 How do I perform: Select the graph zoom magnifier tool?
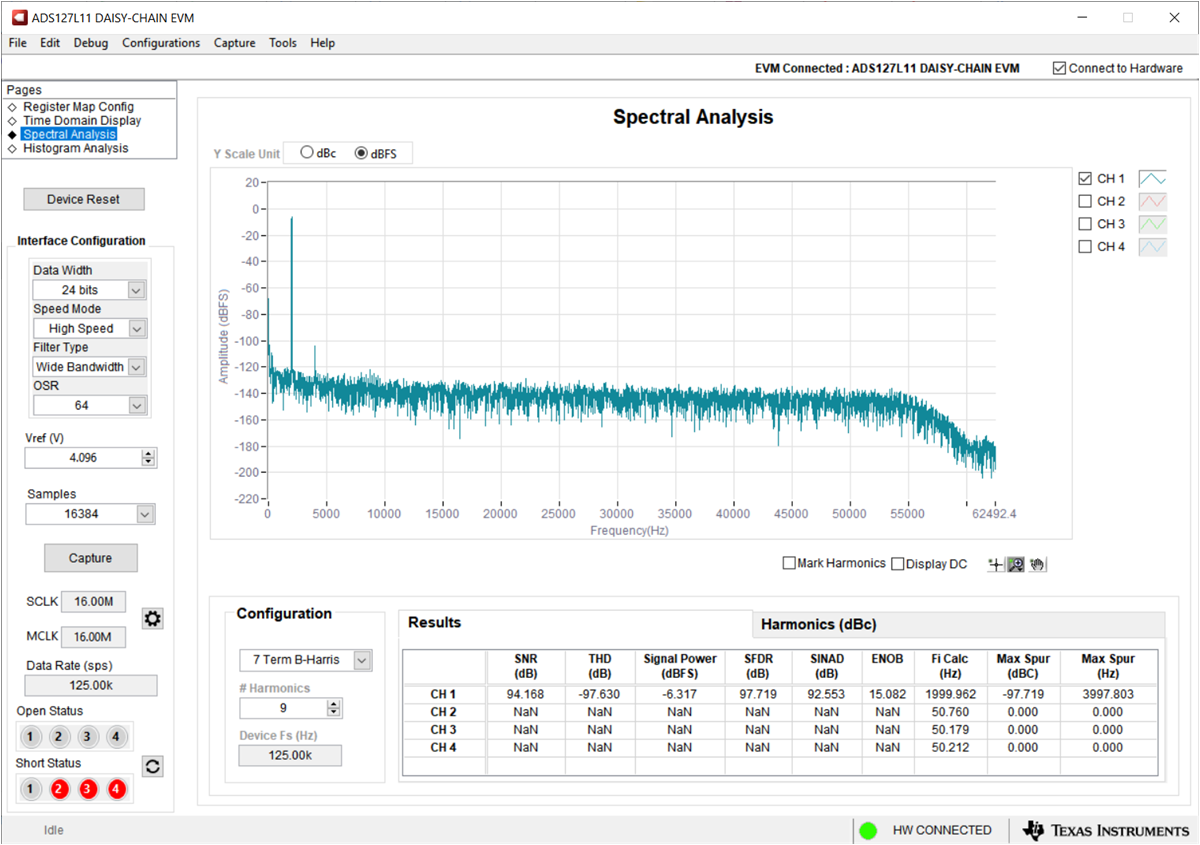(x=1015, y=564)
